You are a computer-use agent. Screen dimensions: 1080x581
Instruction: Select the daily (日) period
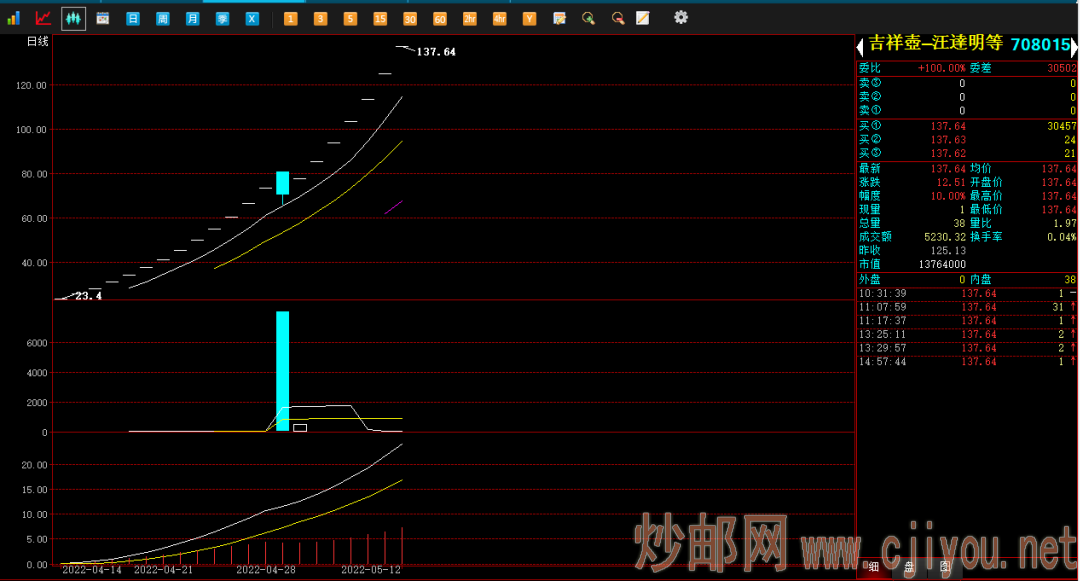pos(133,18)
